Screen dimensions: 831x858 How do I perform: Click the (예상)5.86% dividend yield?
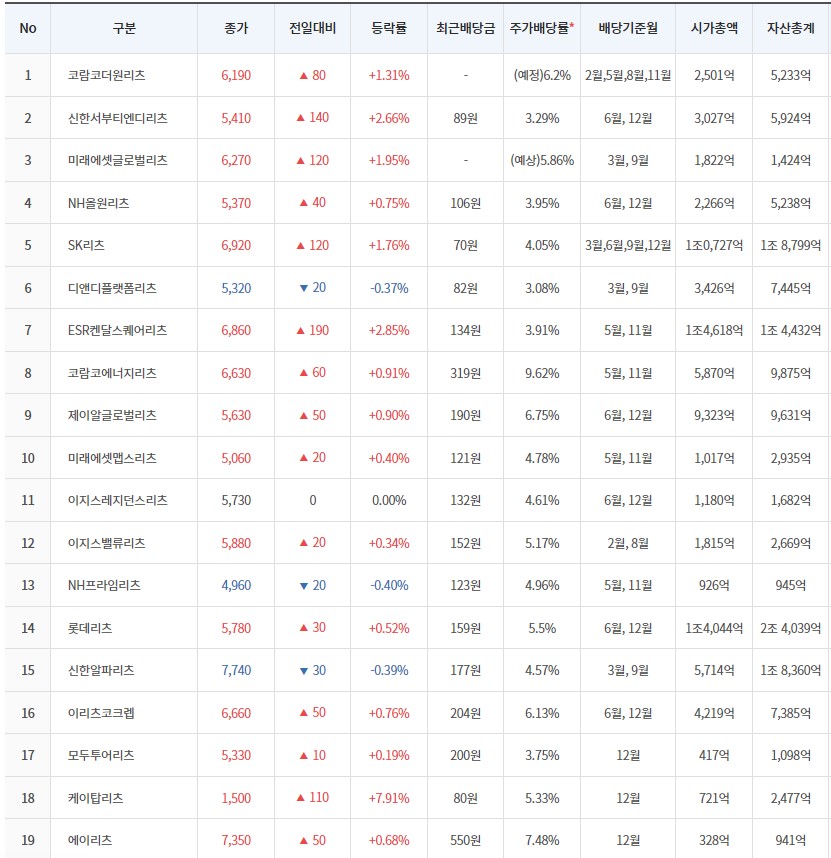click(x=542, y=160)
